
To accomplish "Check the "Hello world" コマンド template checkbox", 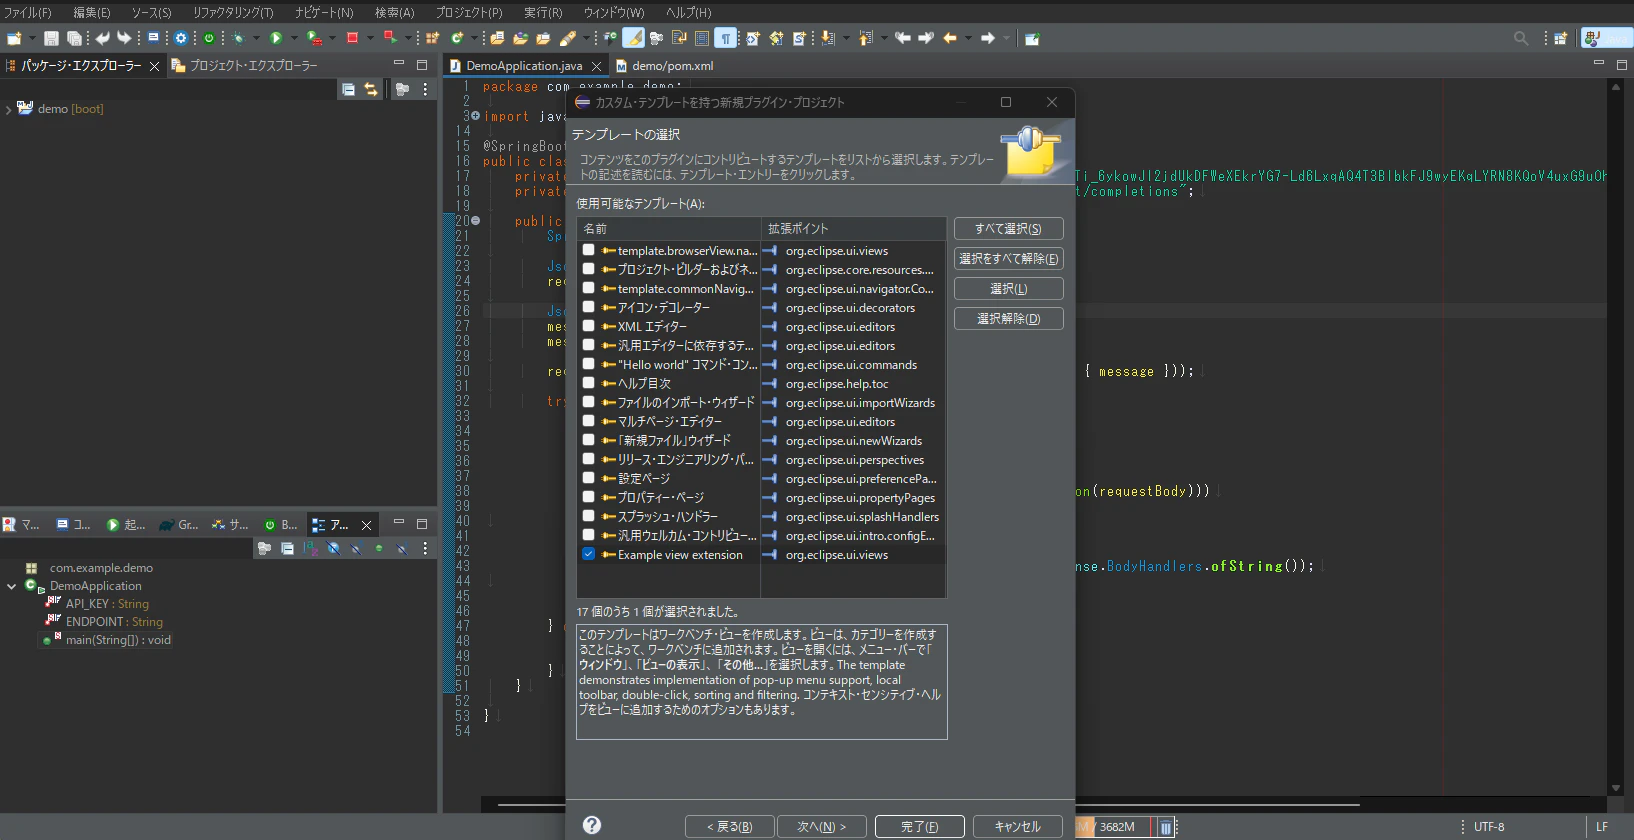I will tap(589, 364).
